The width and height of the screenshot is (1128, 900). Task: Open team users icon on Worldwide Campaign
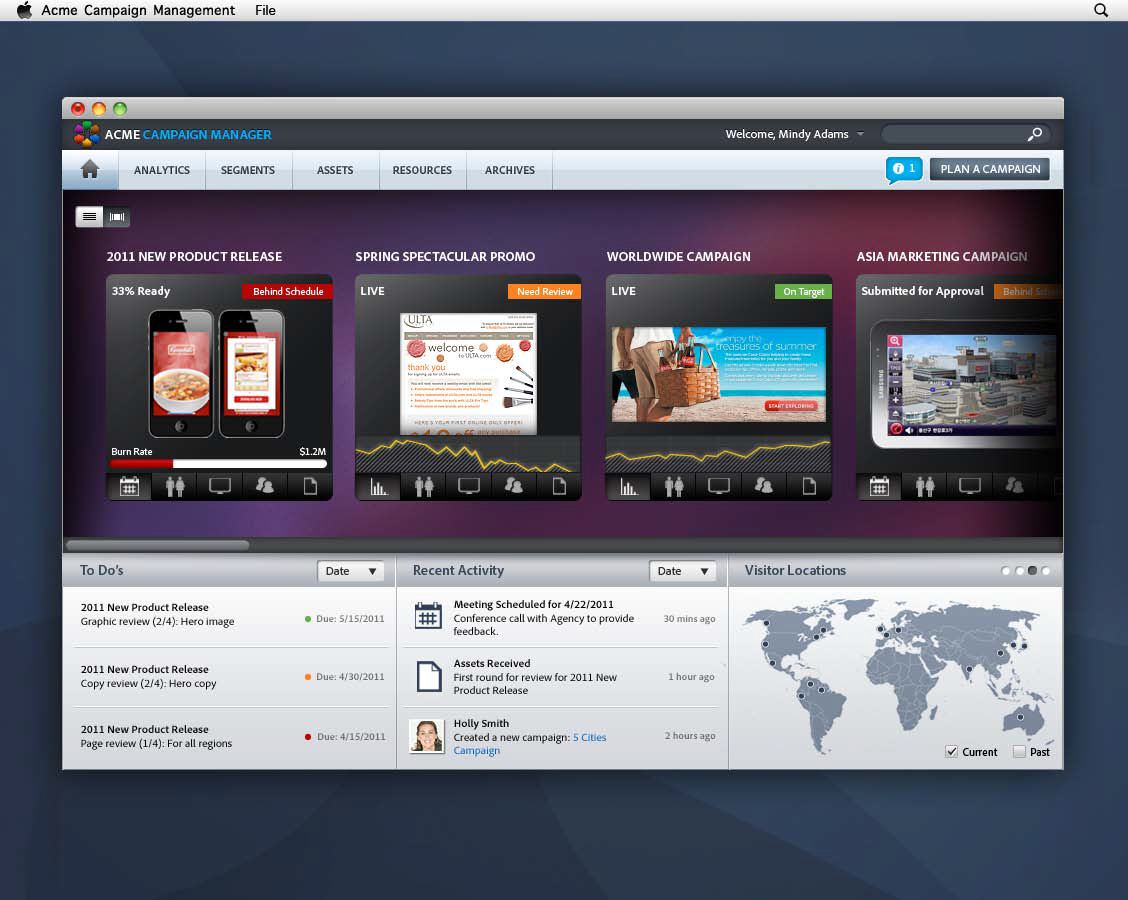764,487
